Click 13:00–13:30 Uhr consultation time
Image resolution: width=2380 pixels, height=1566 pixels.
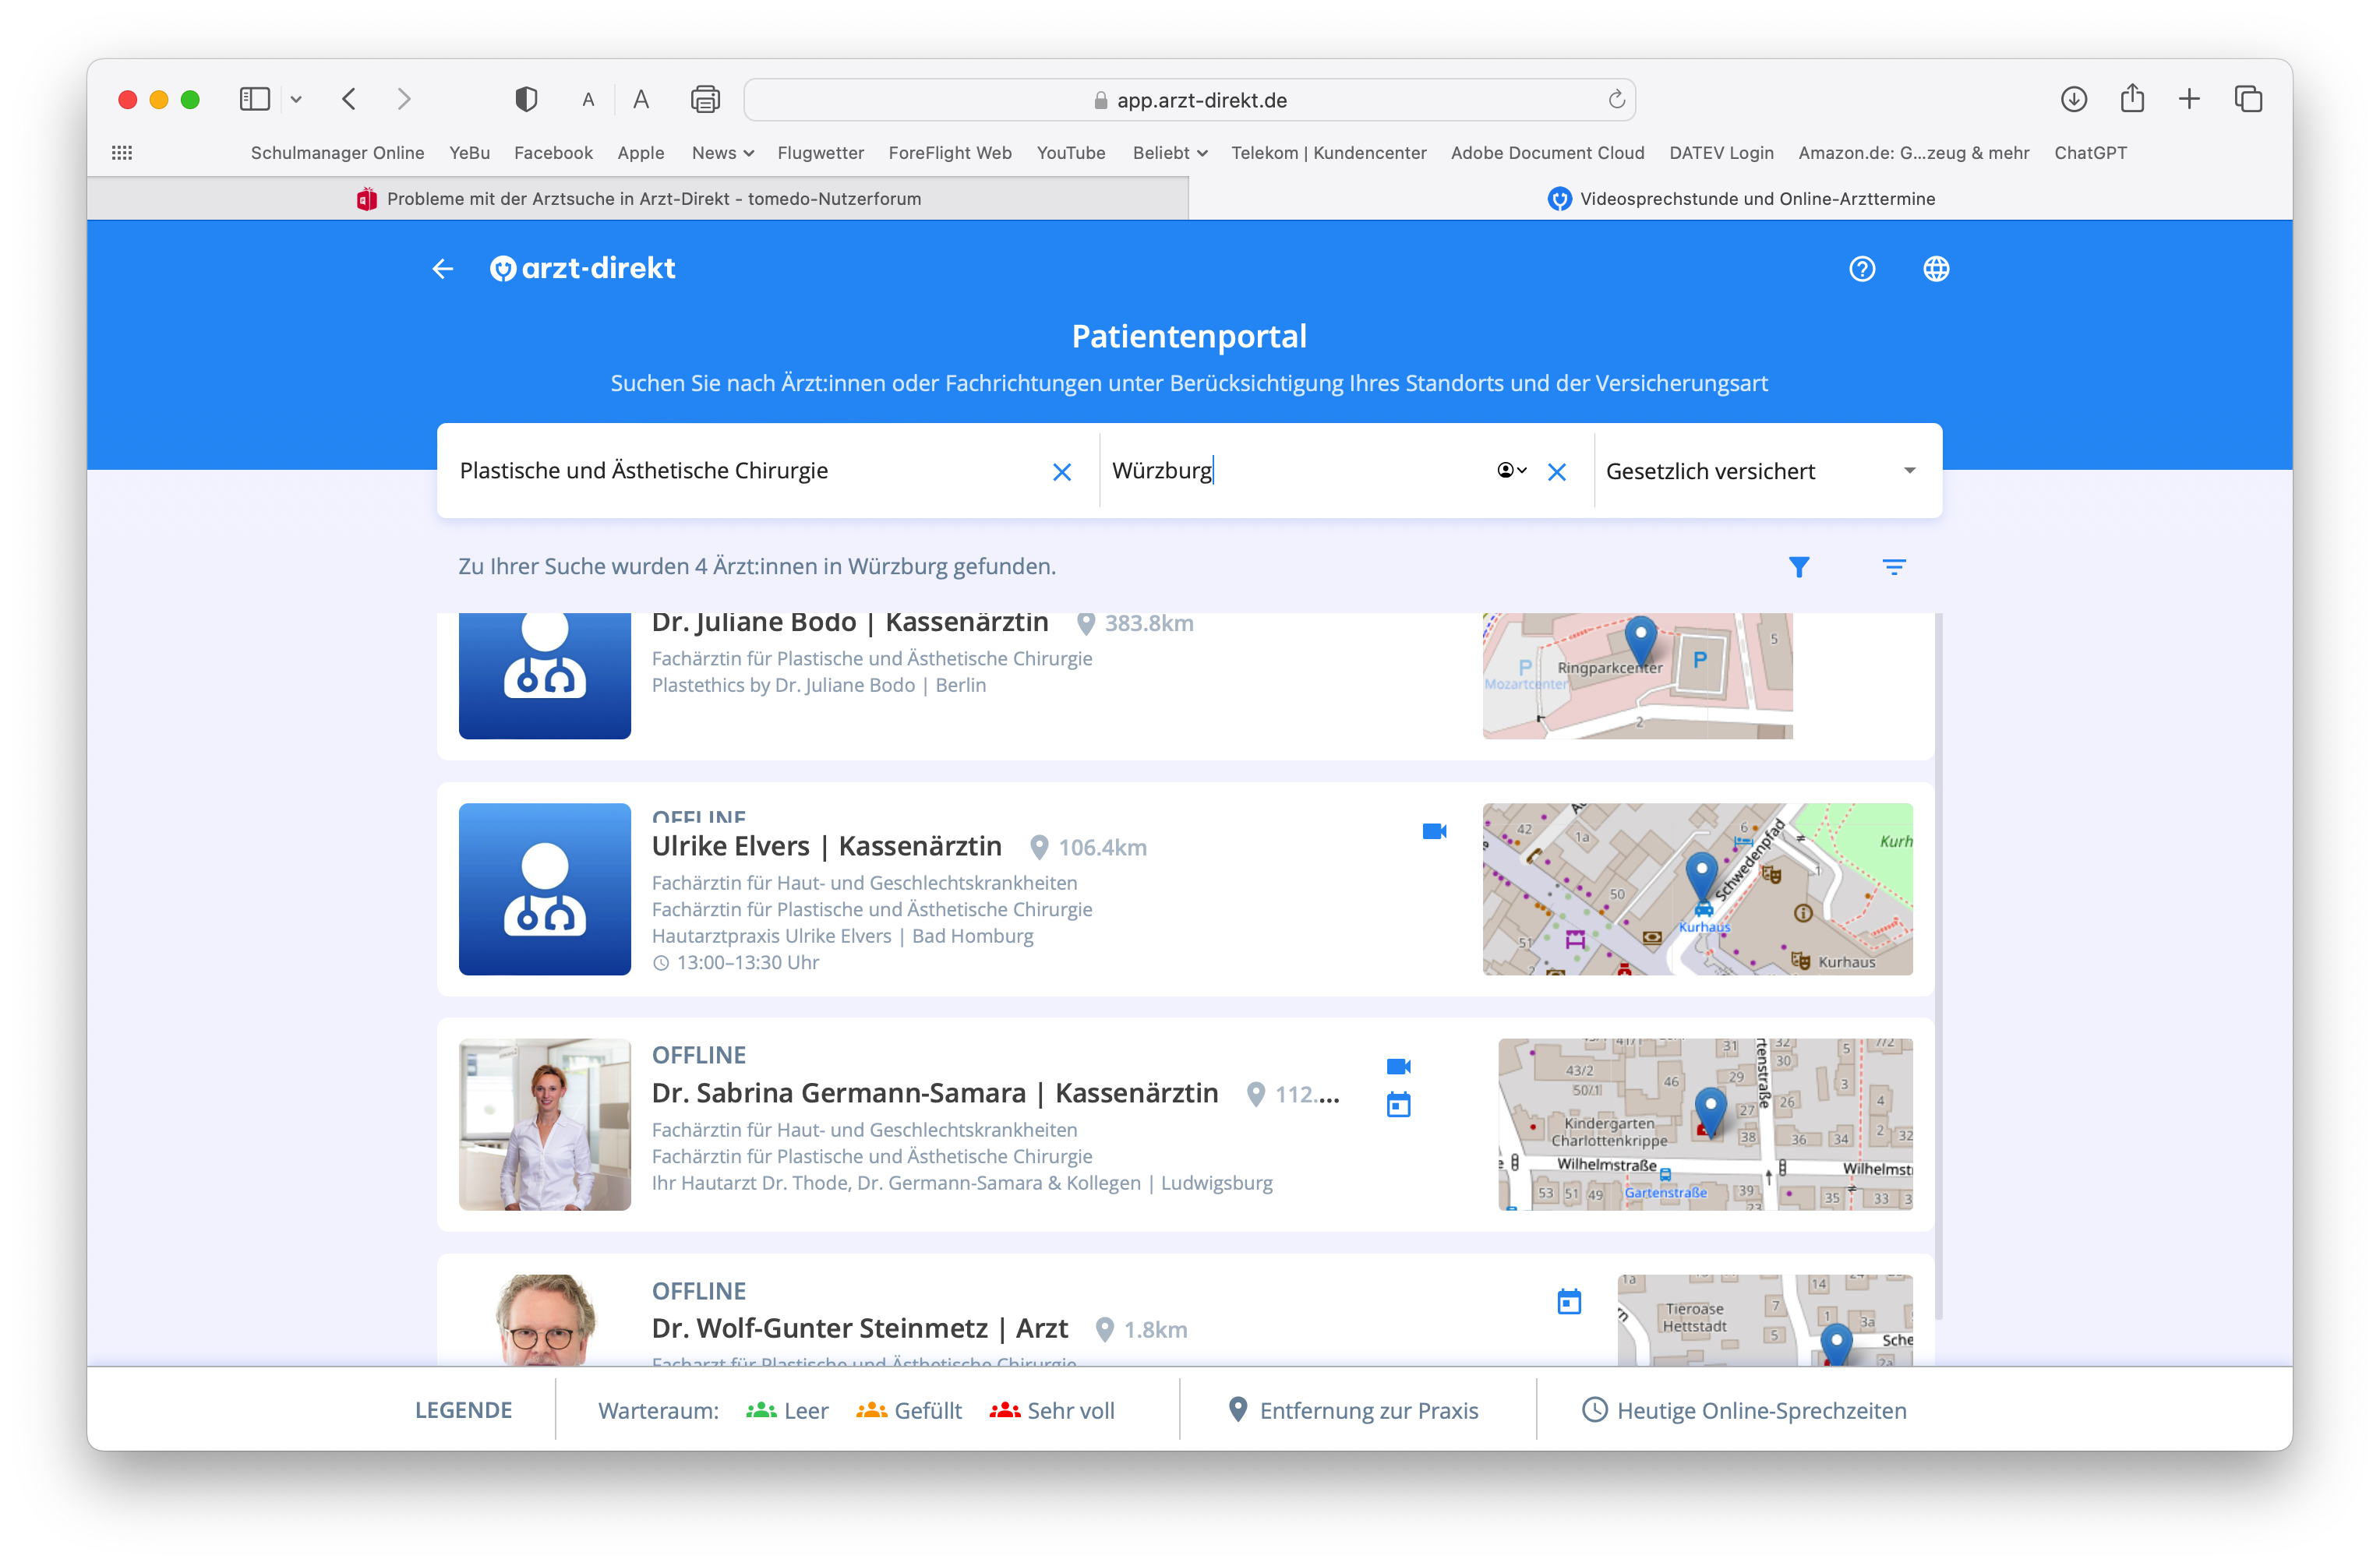coord(736,962)
